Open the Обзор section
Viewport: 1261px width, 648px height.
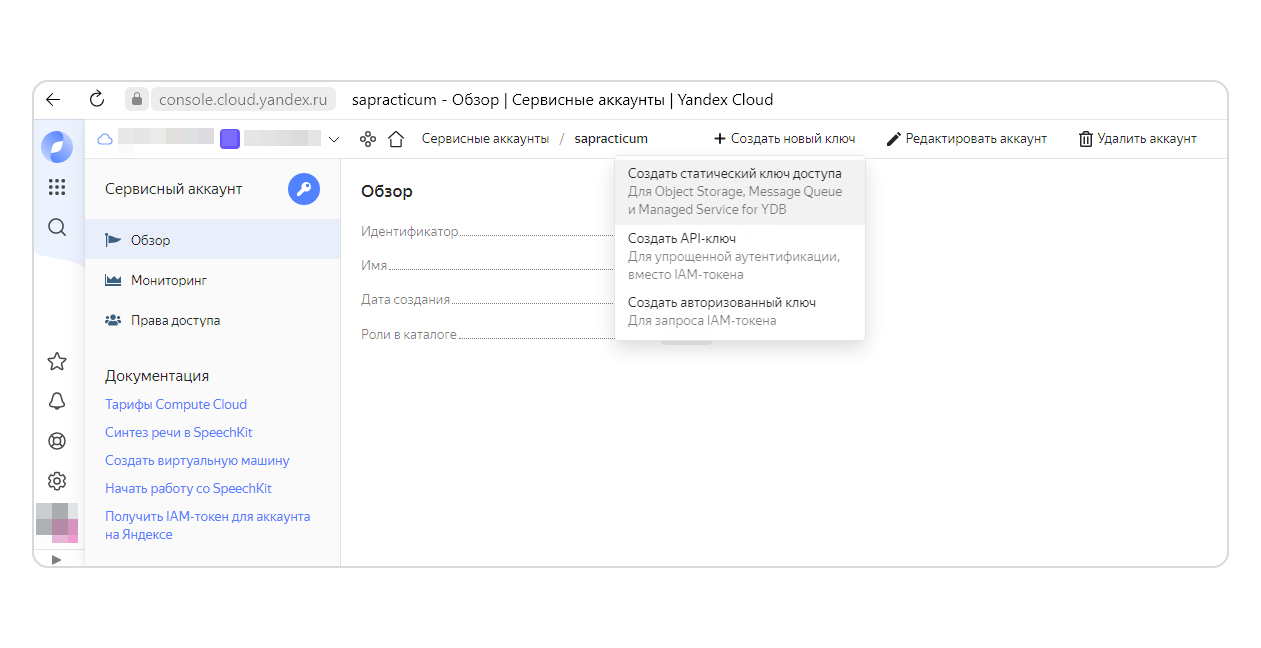click(x=212, y=240)
